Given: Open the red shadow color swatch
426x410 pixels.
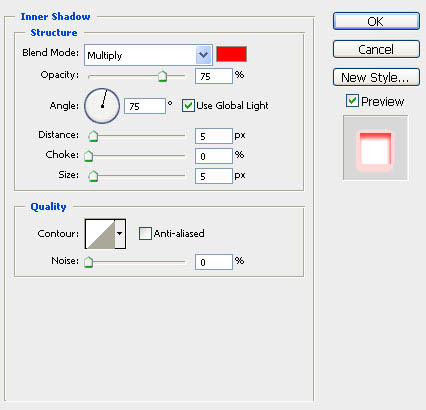Looking at the screenshot, I should point(231,54).
